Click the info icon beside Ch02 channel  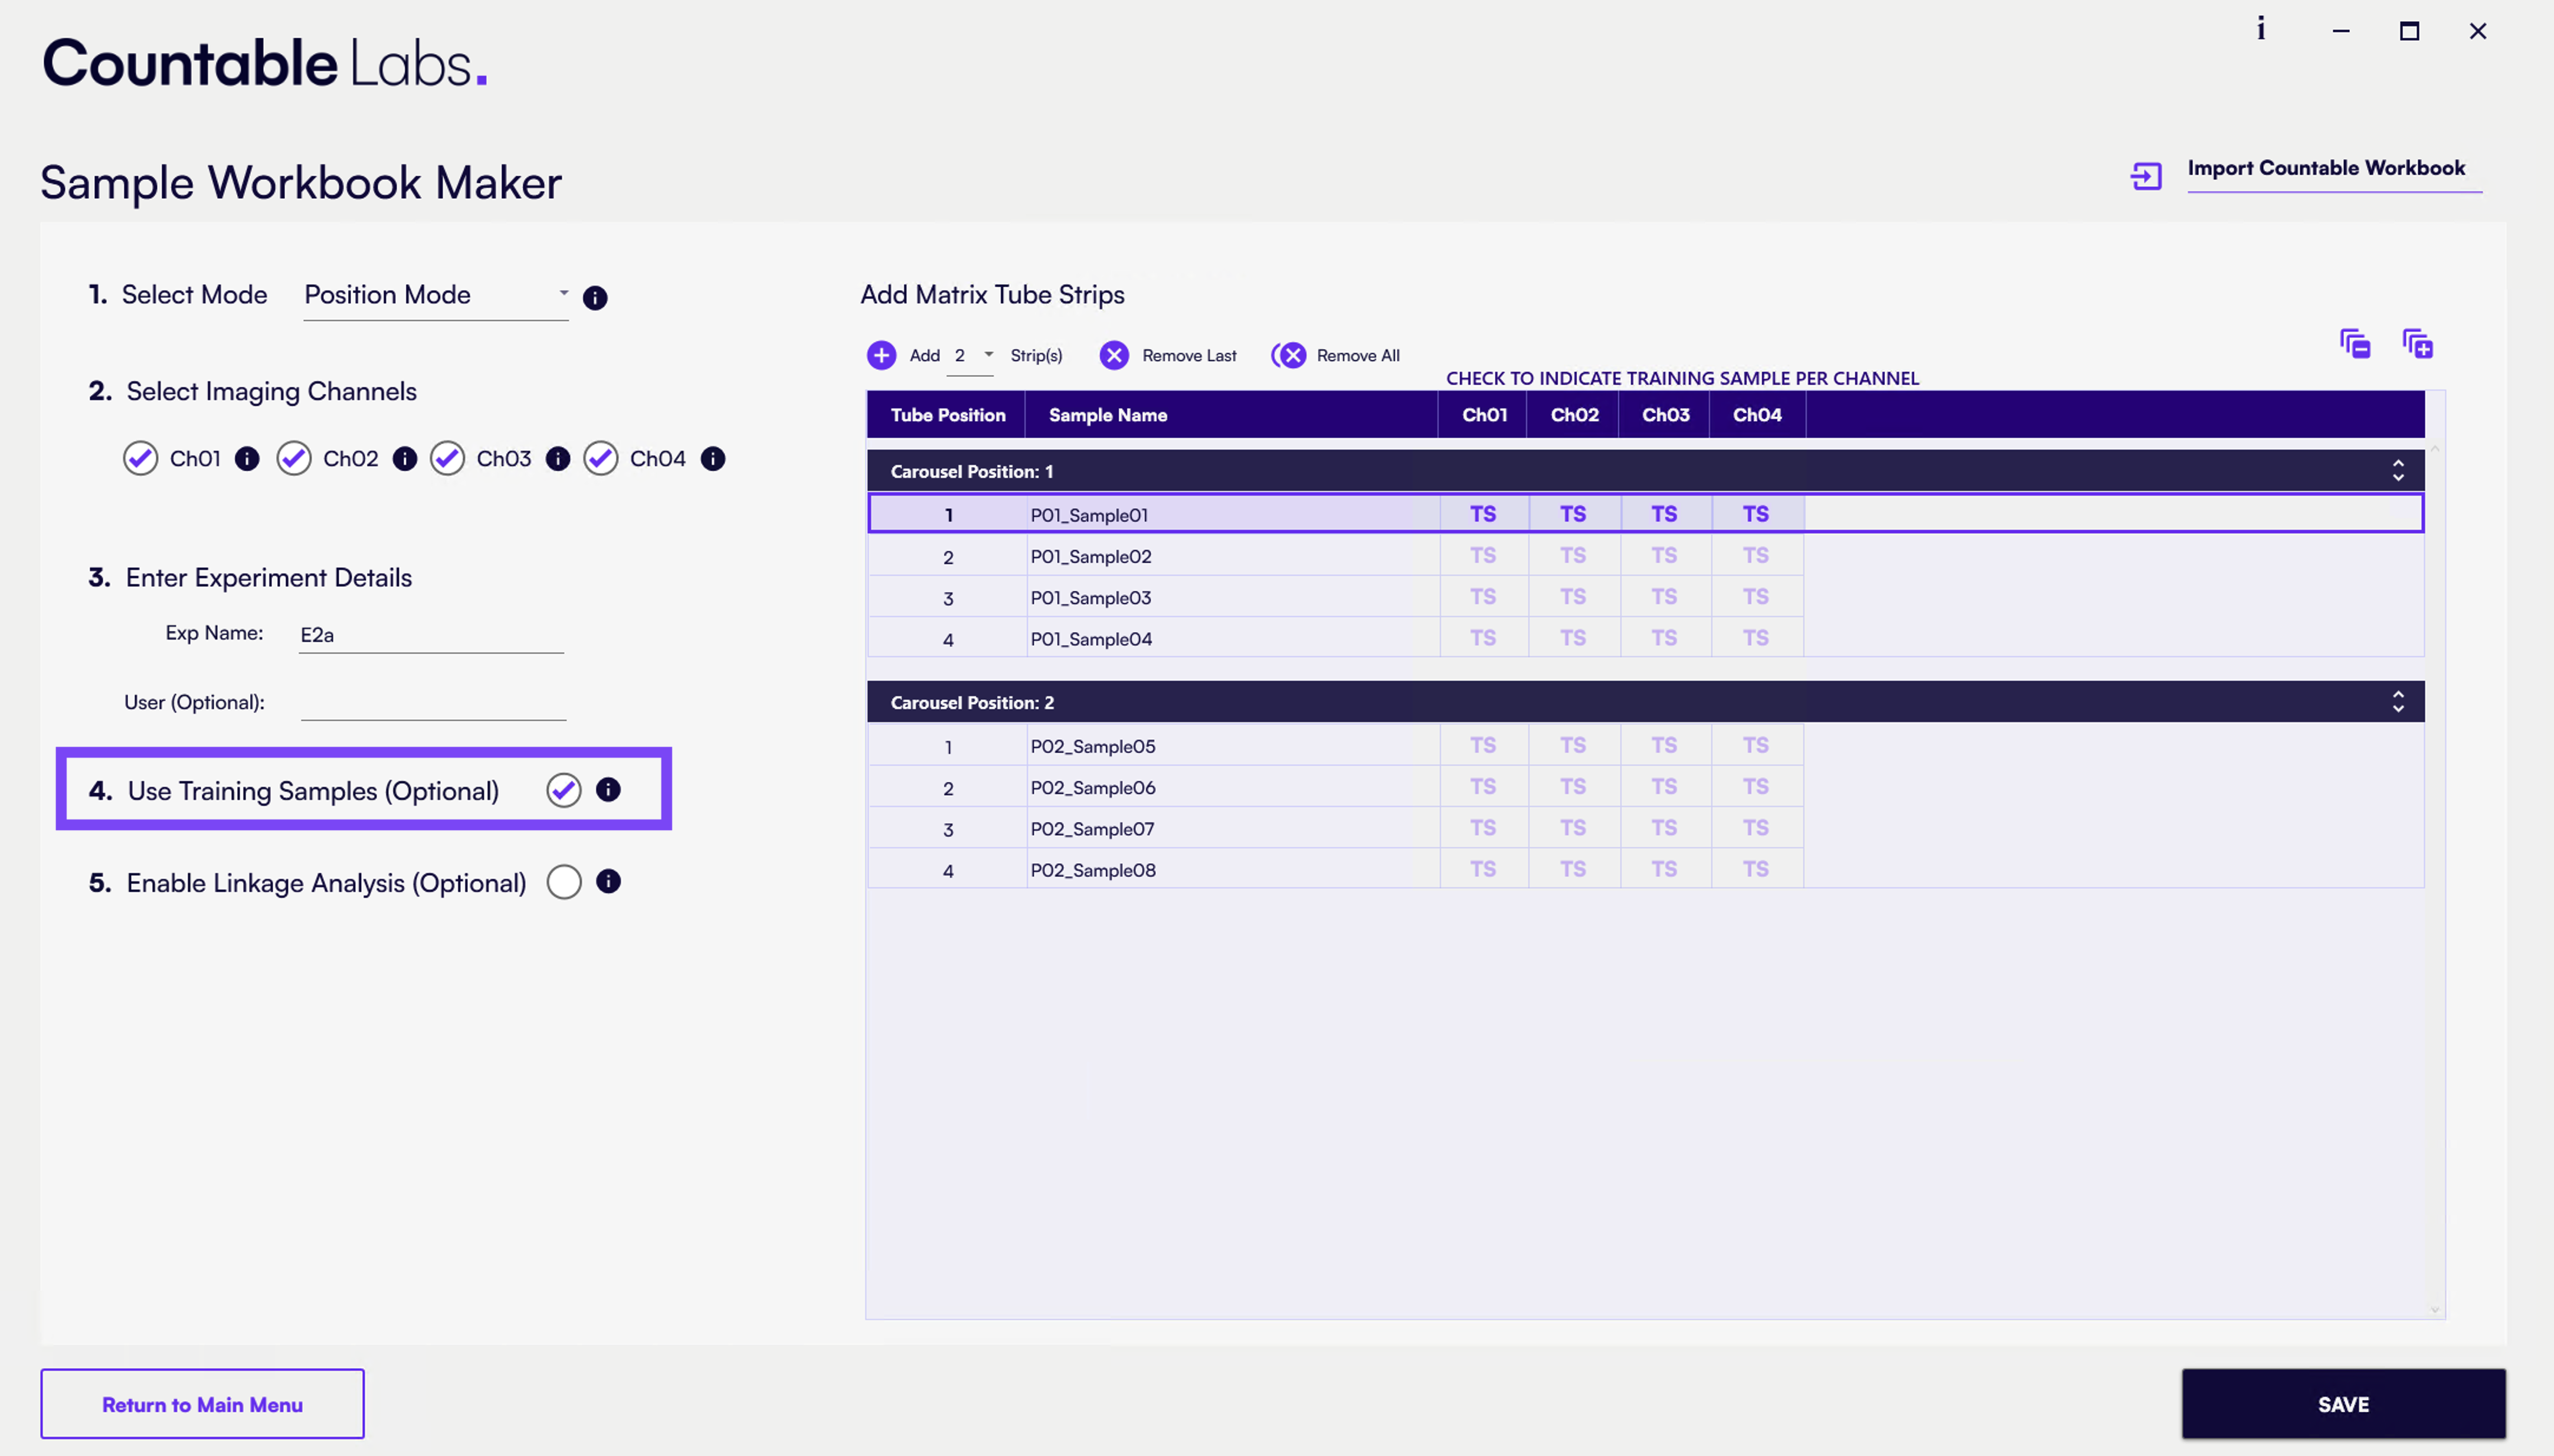[404, 459]
